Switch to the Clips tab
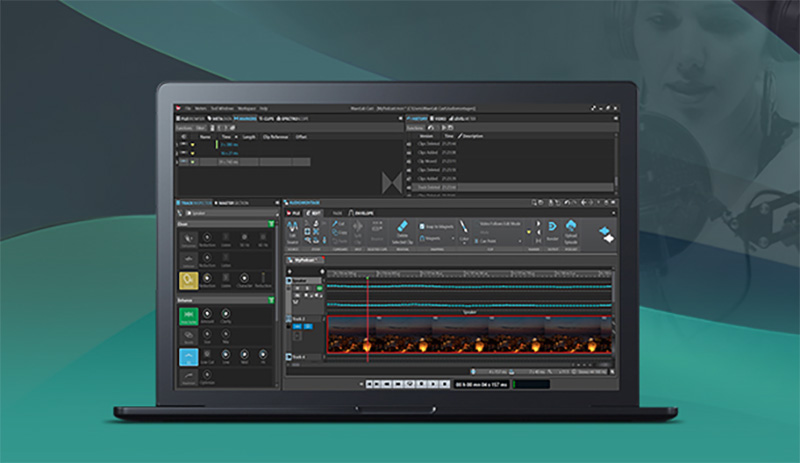The image size is (800, 463). click(x=266, y=118)
